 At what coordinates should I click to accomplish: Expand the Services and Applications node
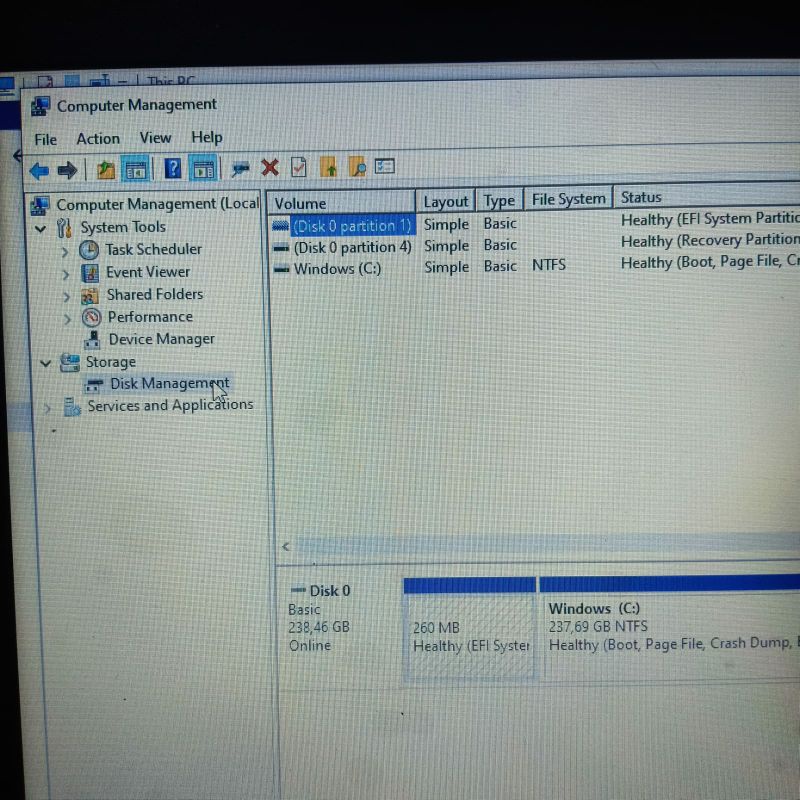[47, 408]
